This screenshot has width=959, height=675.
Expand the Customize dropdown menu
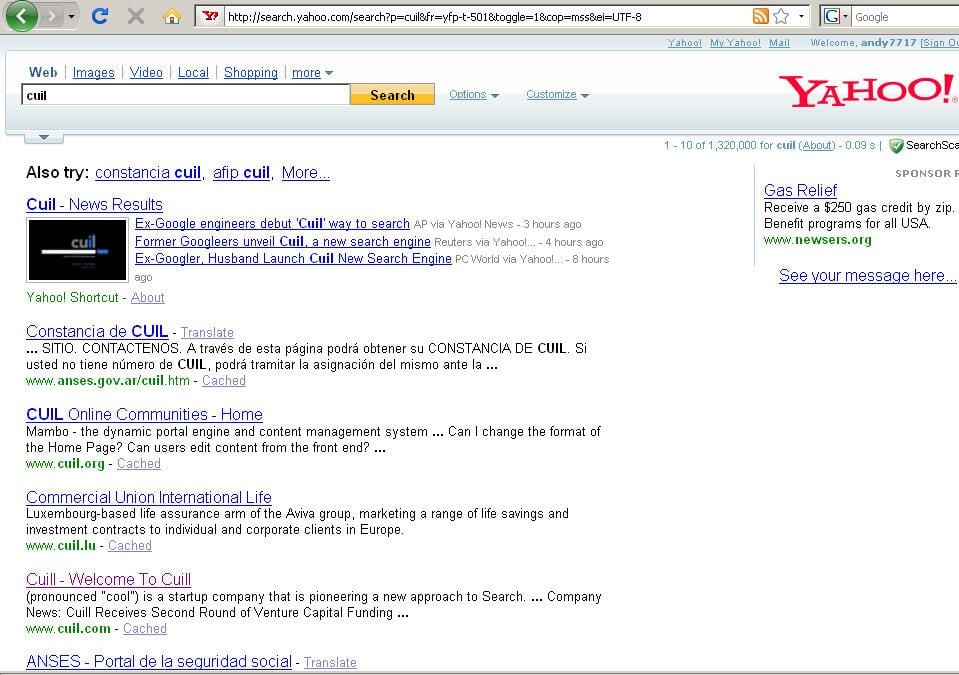pyautogui.click(x=557, y=95)
